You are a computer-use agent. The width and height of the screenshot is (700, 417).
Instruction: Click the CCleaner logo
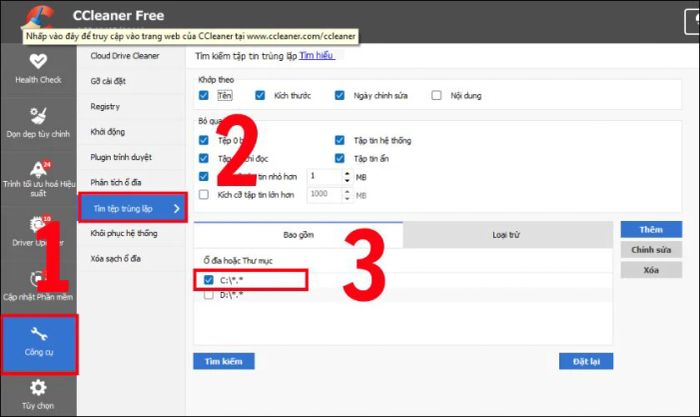[40, 16]
